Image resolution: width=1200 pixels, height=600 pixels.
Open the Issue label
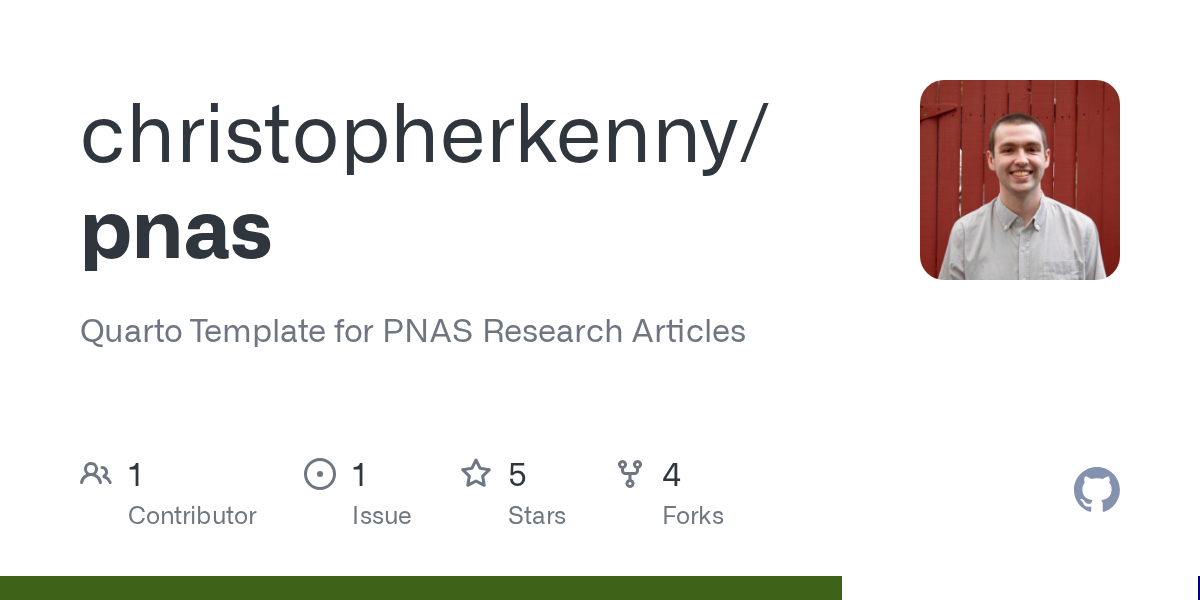381,516
